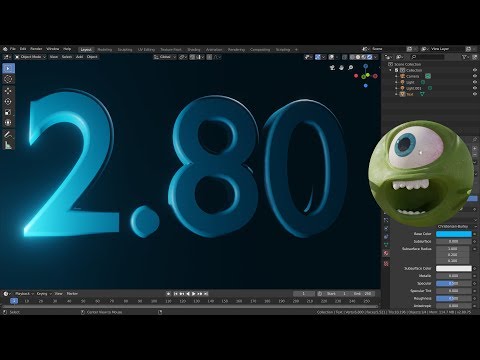
Task: Open the Keying dropdown in timeline
Action: point(44,294)
